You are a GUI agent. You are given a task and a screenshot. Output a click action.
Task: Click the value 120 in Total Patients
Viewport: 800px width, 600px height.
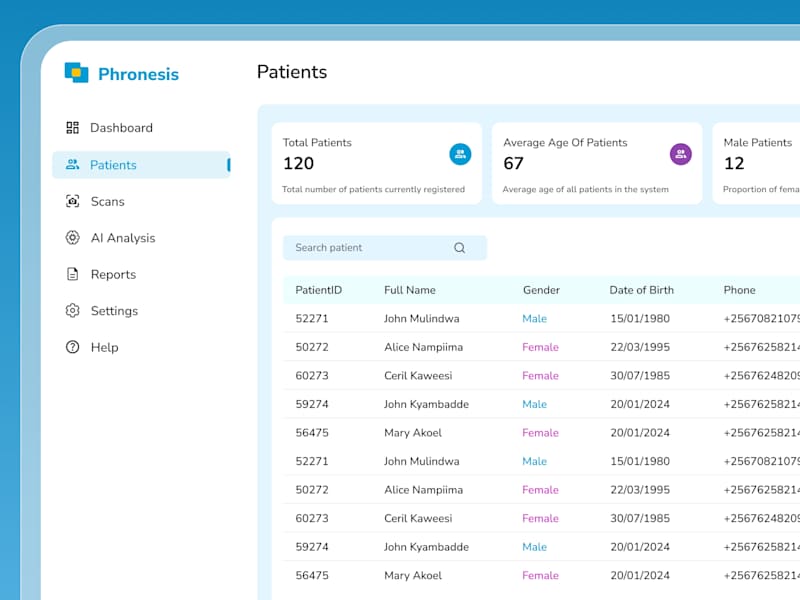[x=298, y=163]
